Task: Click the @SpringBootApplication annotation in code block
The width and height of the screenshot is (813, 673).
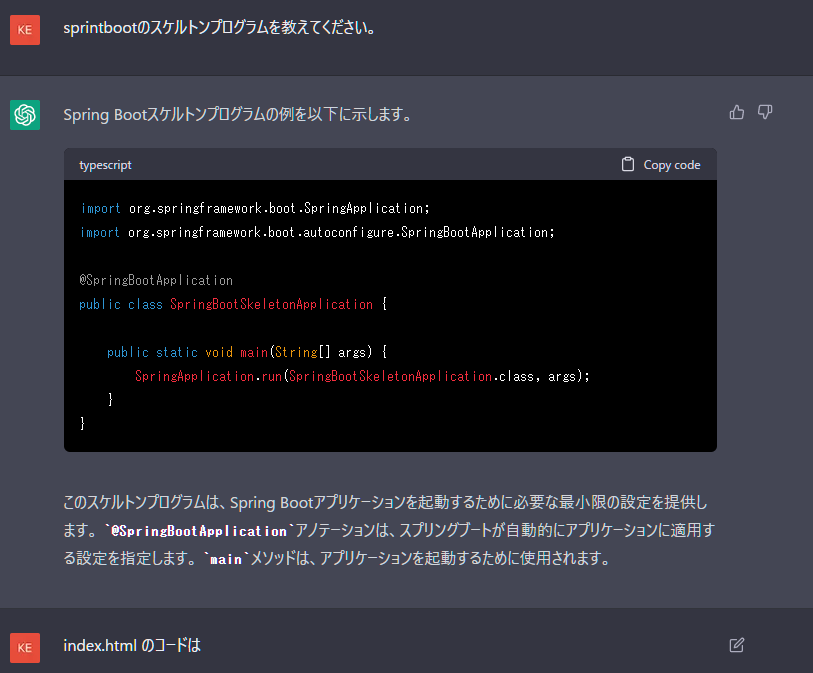Action: click(x=156, y=280)
